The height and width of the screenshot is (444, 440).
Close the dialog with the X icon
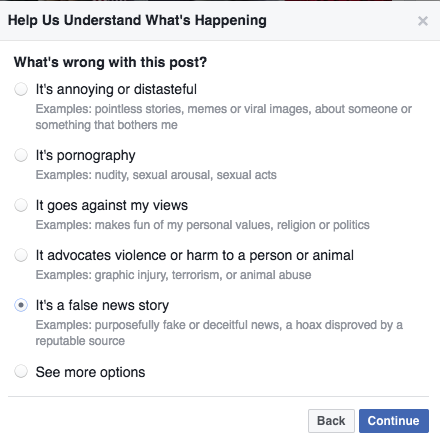pyautogui.click(x=423, y=21)
